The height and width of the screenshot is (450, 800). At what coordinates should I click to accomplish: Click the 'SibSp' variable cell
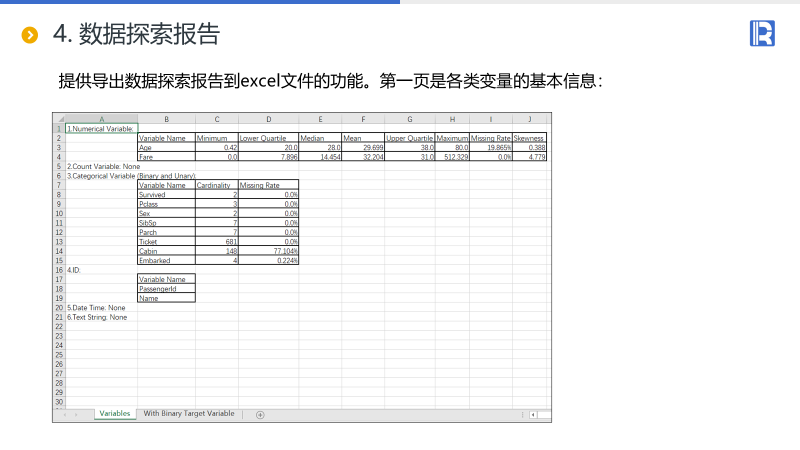tap(166, 223)
